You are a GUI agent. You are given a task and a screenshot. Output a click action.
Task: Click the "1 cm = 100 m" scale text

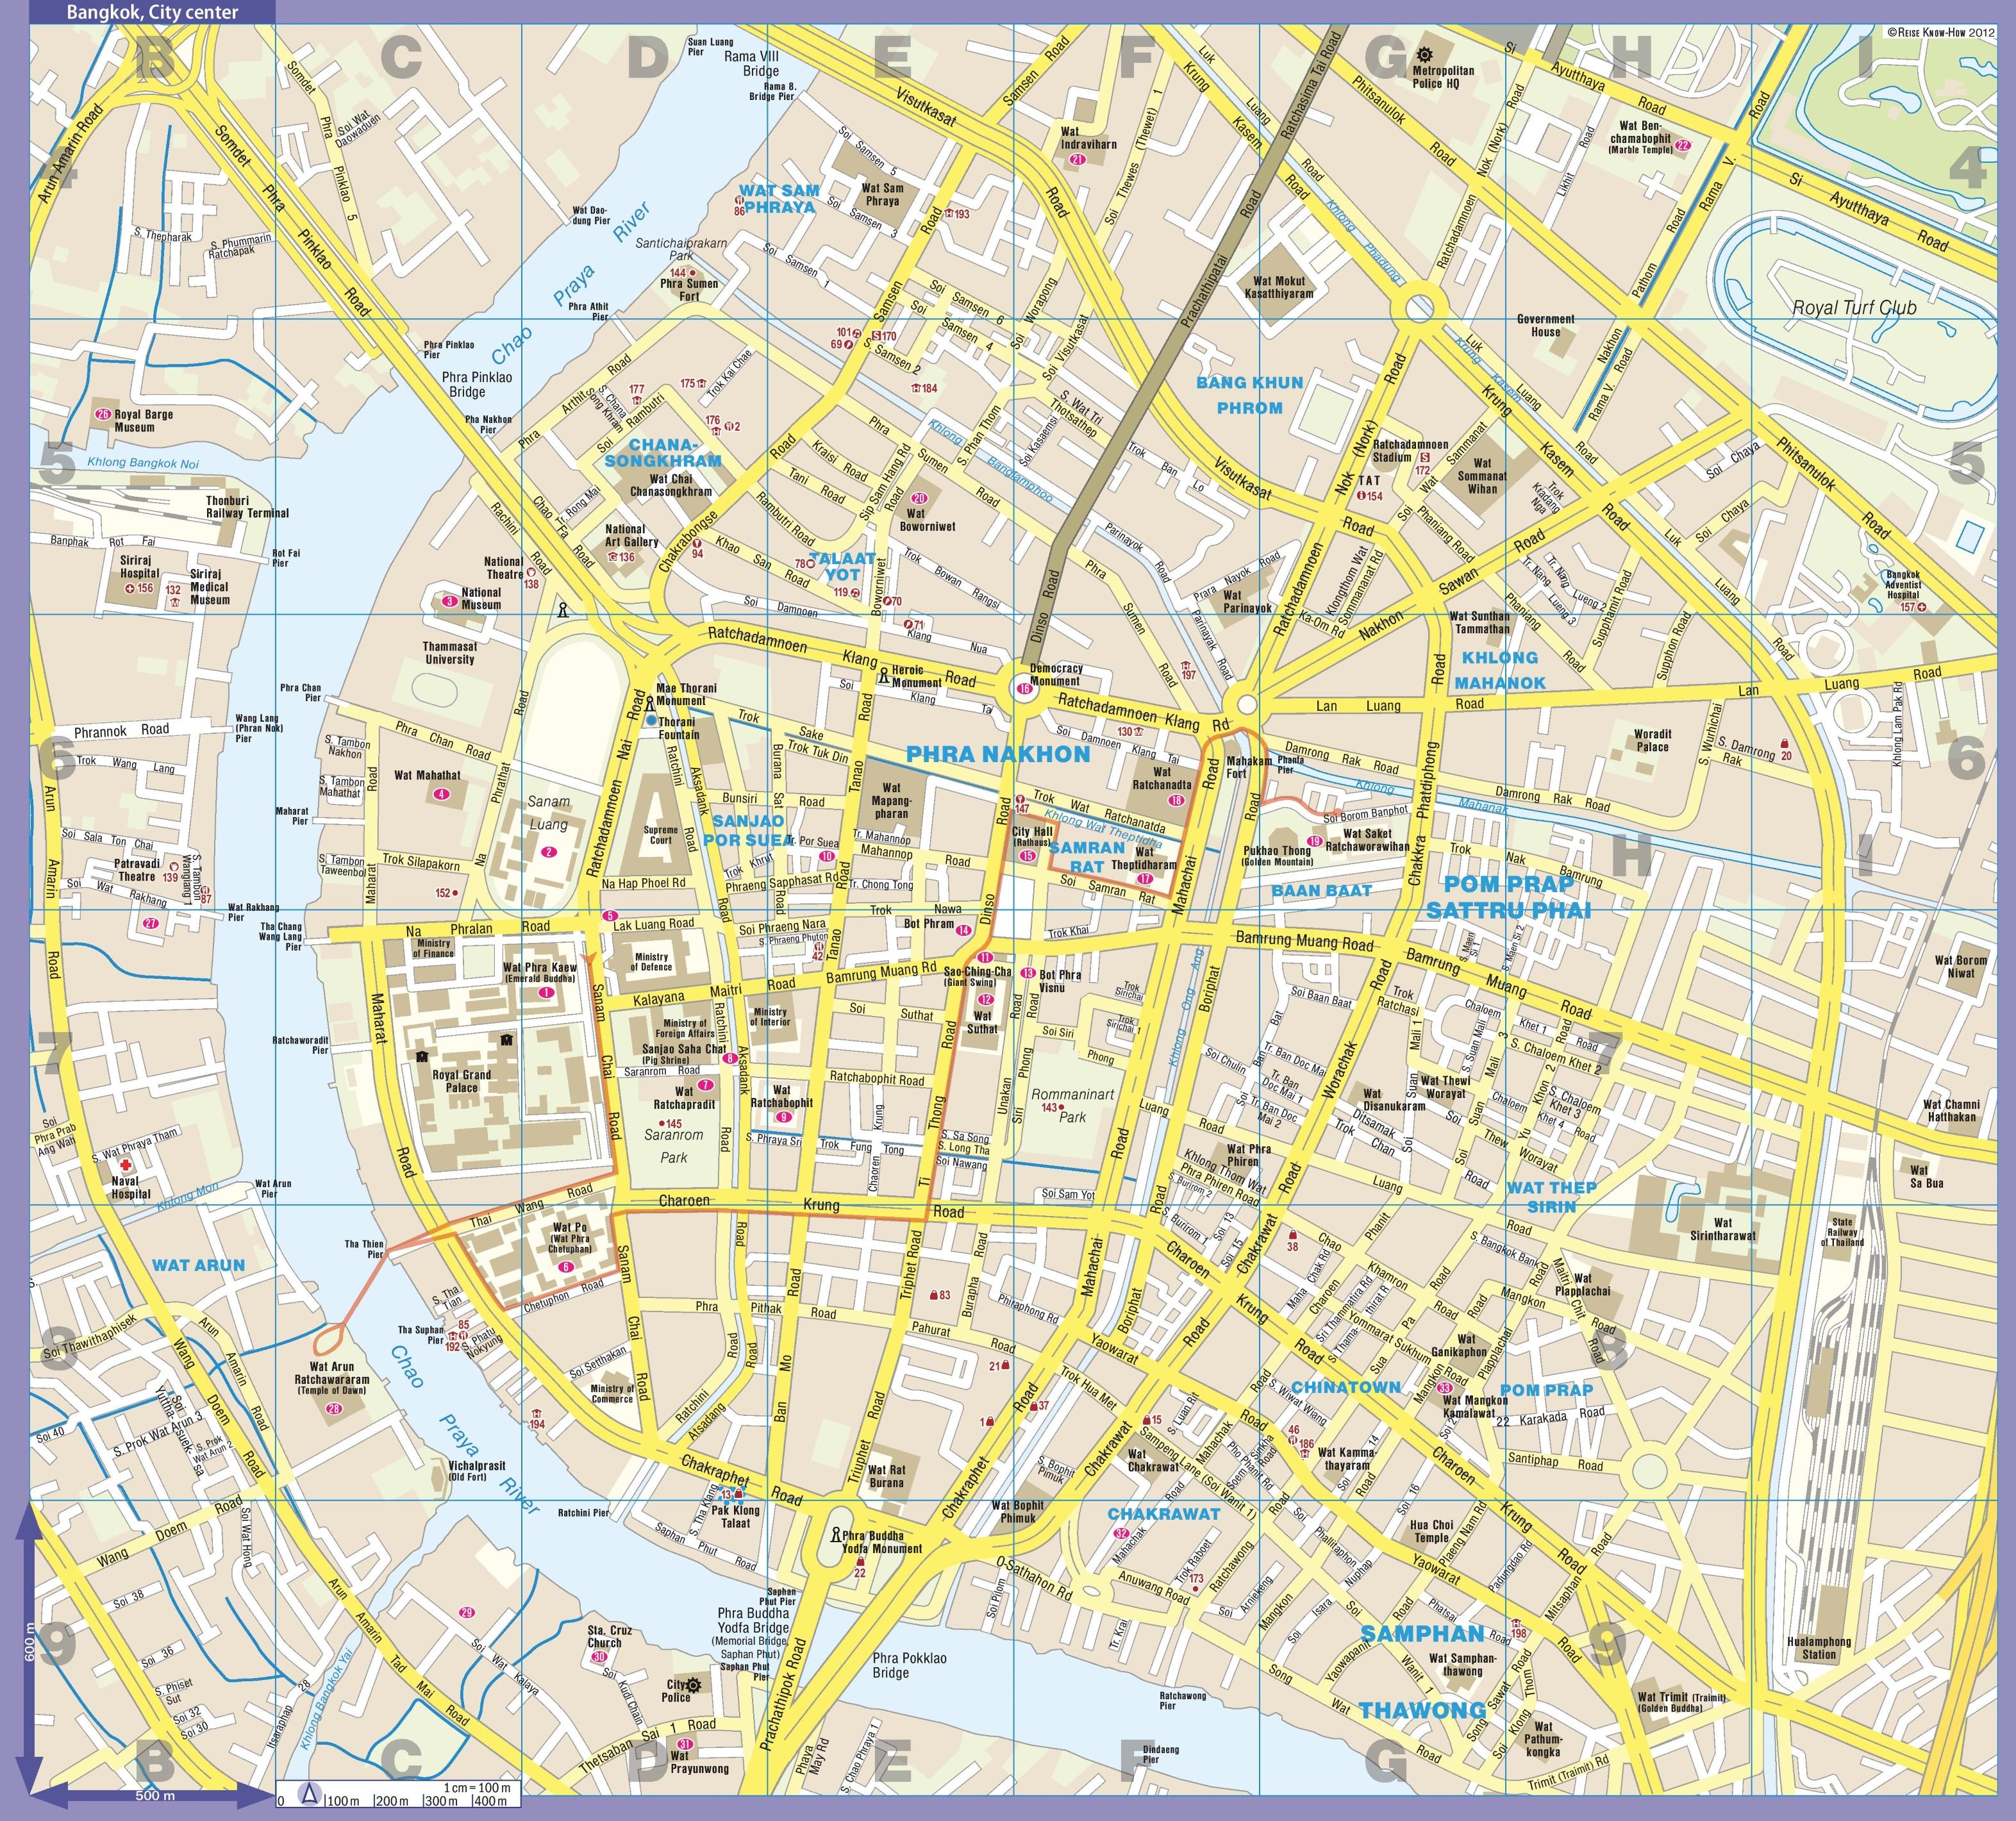[x=476, y=1787]
